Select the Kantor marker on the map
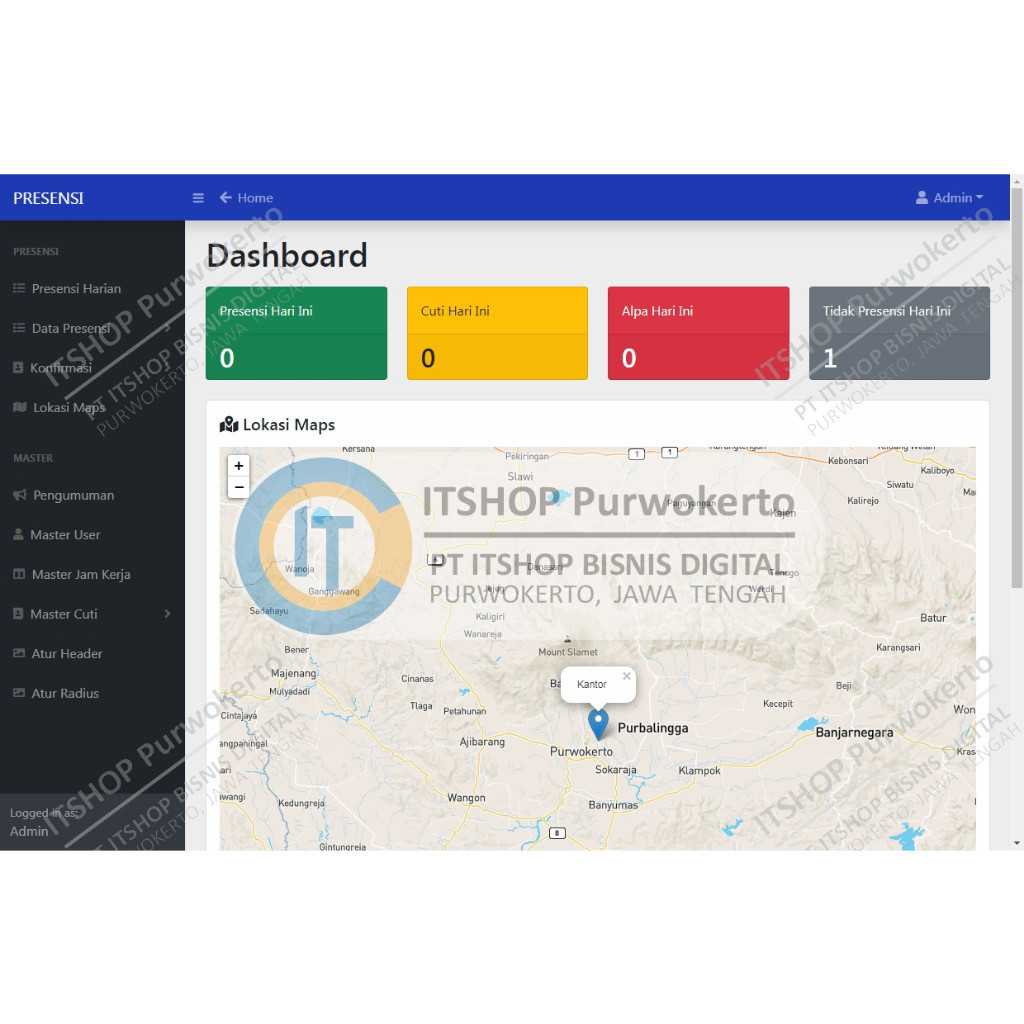The image size is (1024, 1024). 598,722
